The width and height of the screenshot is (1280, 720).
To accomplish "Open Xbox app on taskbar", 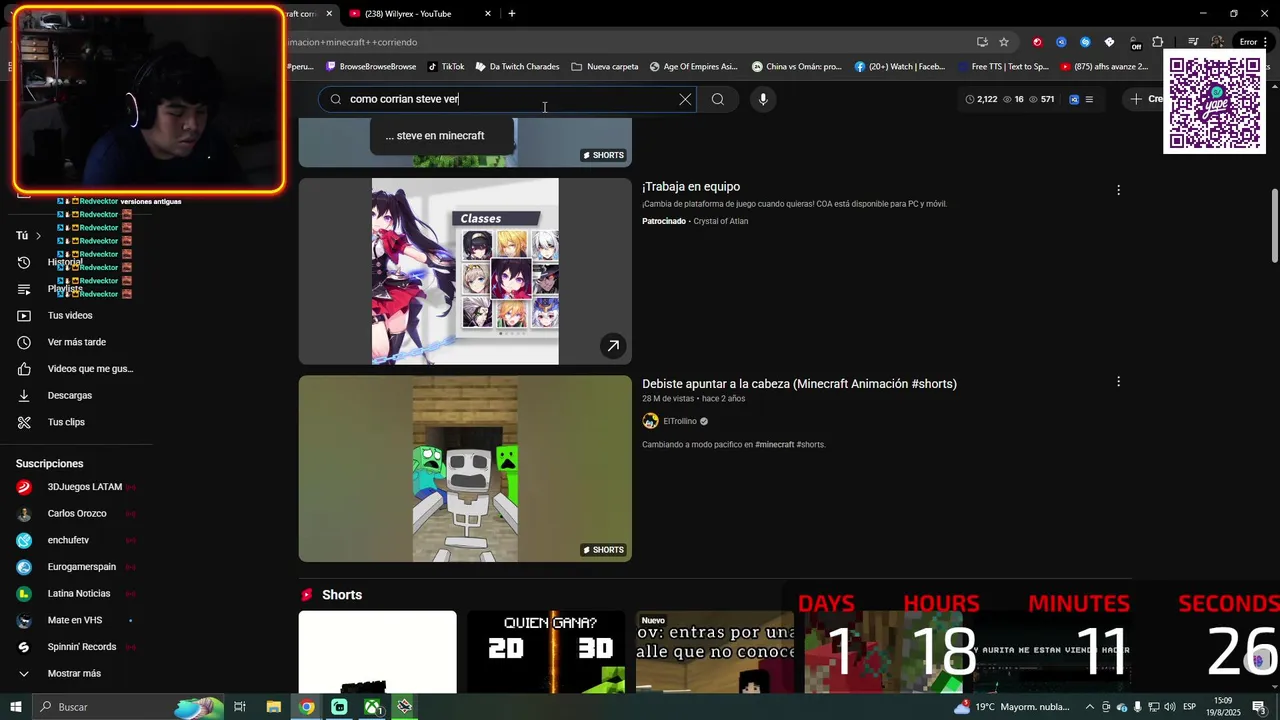I will pyautogui.click(x=372, y=707).
